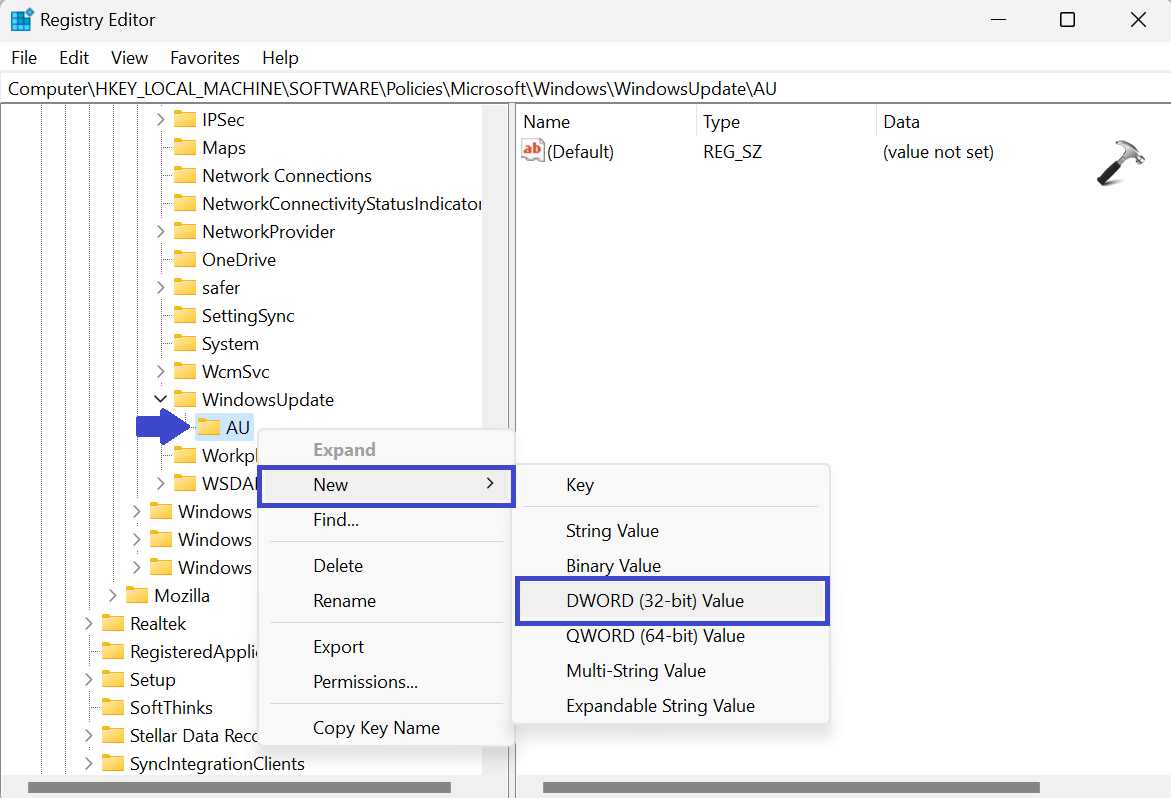
Task: Click the Maps folder icon
Action: coord(185,147)
